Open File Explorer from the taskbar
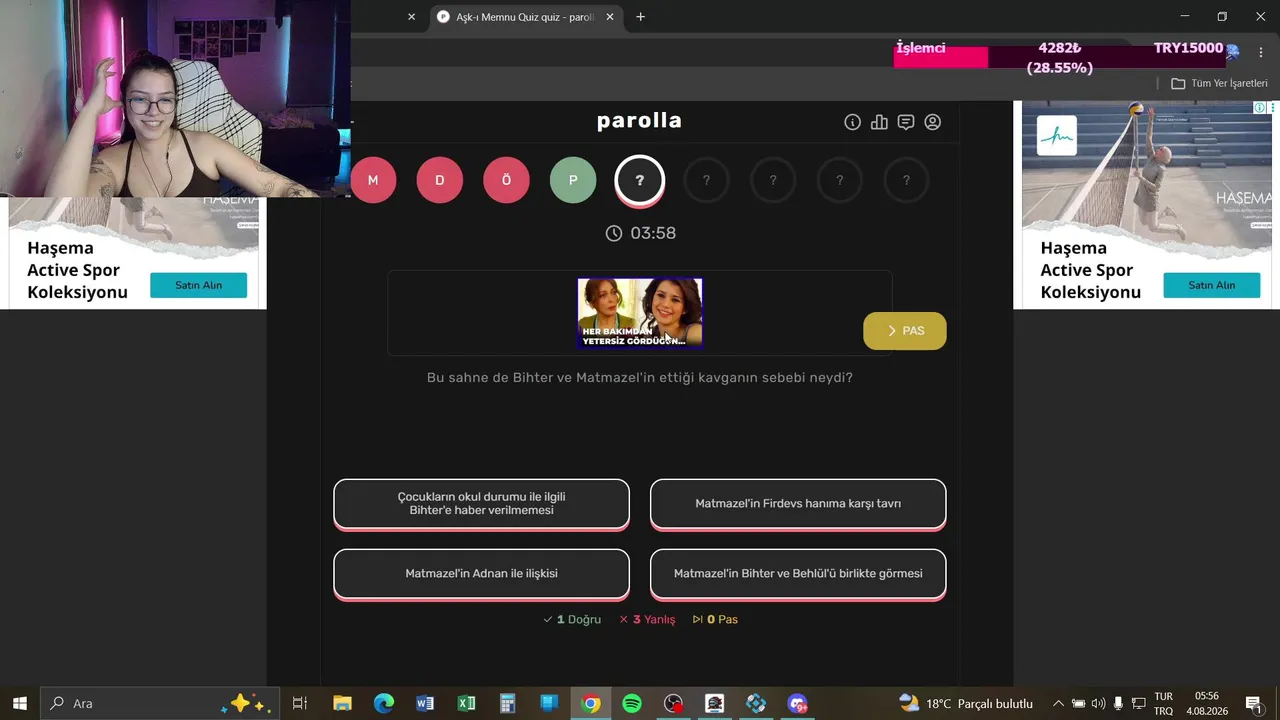The image size is (1280, 720). click(342, 703)
